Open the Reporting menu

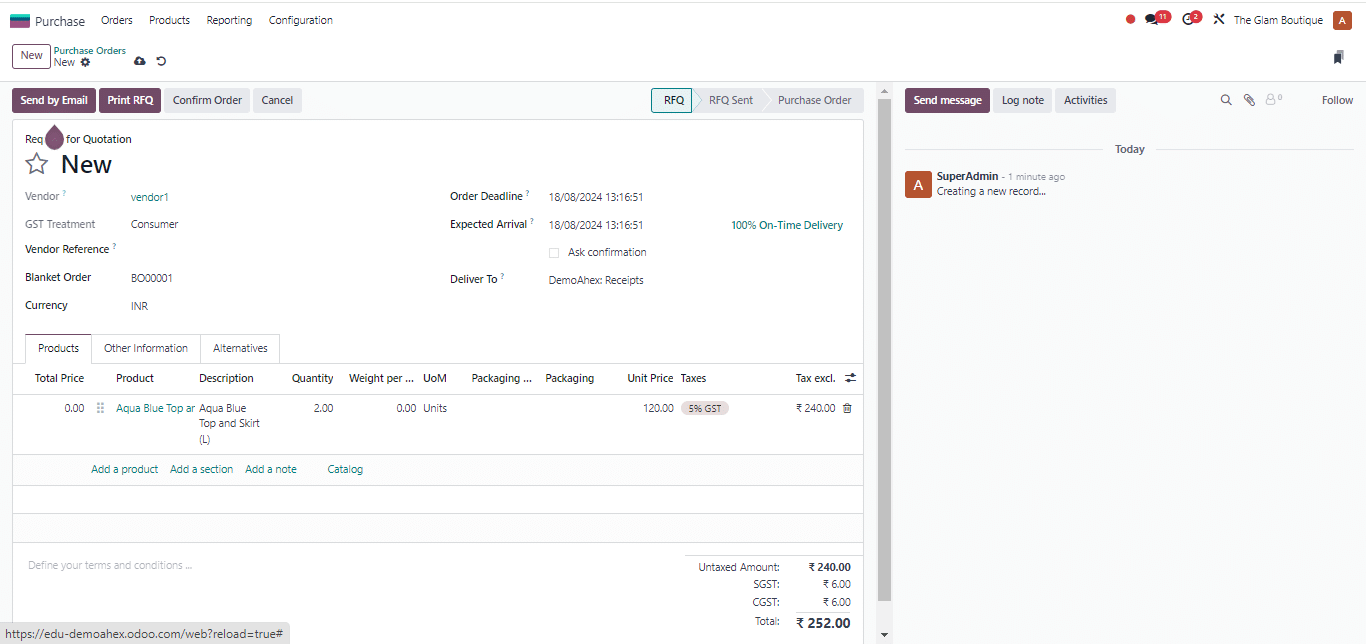tap(229, 20)
